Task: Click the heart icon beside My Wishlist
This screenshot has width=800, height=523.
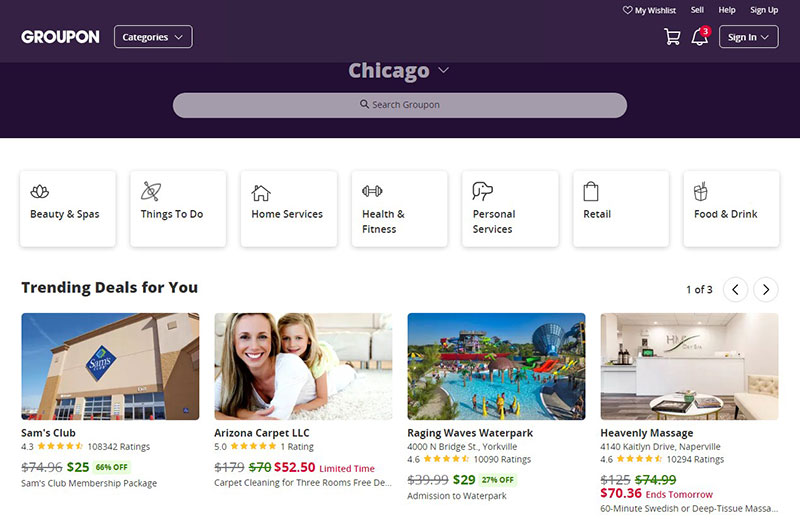Action: (628, 10)
